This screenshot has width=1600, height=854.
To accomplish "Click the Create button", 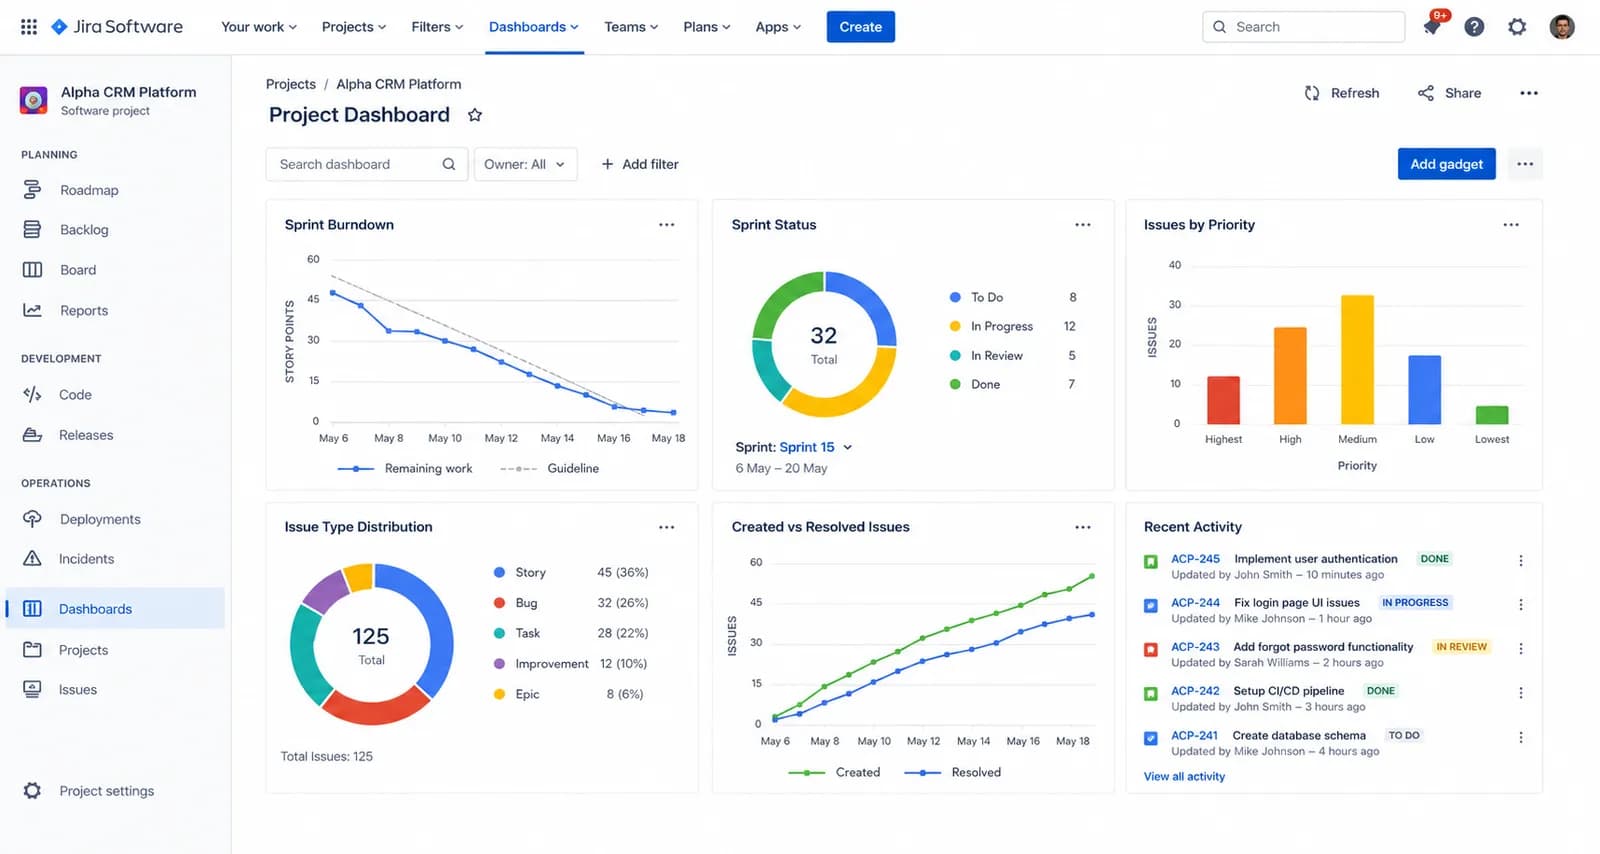I will [x=861, y=27].
